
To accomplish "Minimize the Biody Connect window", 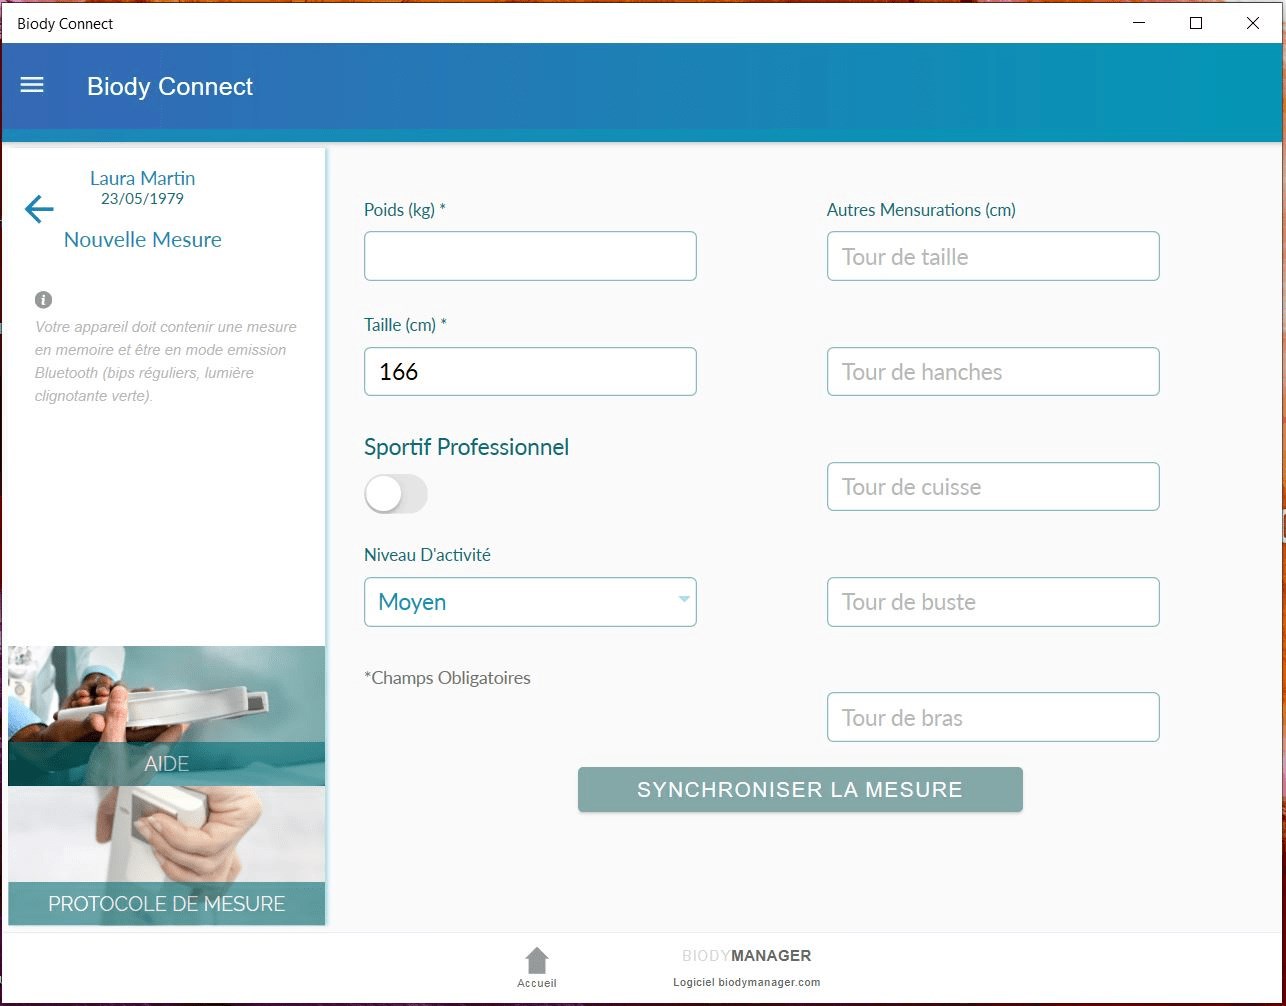I will coord(1139,23).
